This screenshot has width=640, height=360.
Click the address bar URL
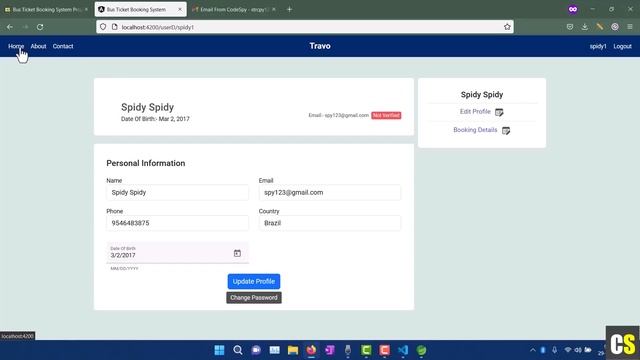[x=158, y=27]
